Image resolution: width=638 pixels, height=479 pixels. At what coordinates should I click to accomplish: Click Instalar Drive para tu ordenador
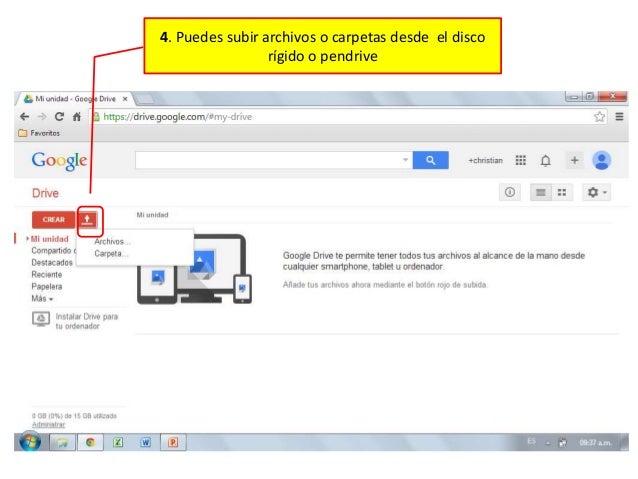(75, 321)
